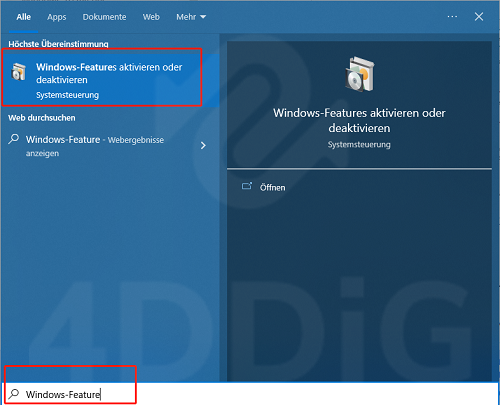Click the web search magnifier icon
The image size is (500, 405).
pyautogui.click(x=13, y=139)
